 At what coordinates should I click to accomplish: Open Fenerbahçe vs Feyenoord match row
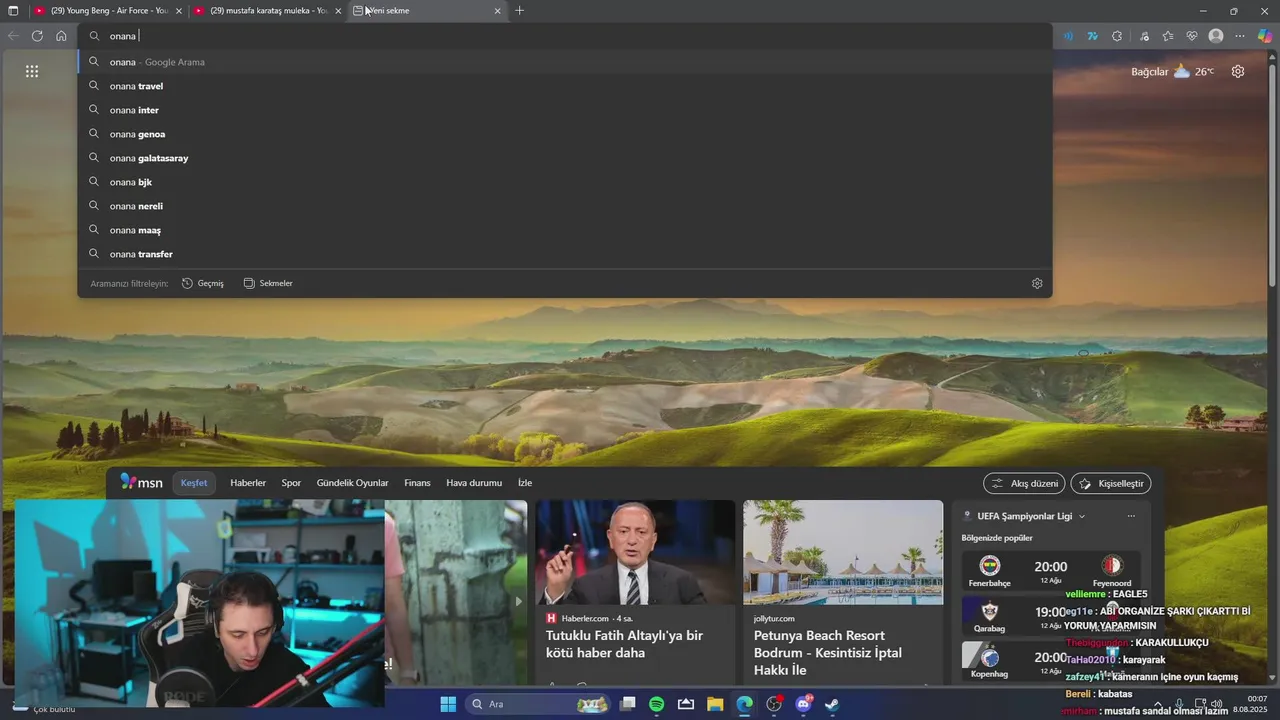[x=1050, y=571]
